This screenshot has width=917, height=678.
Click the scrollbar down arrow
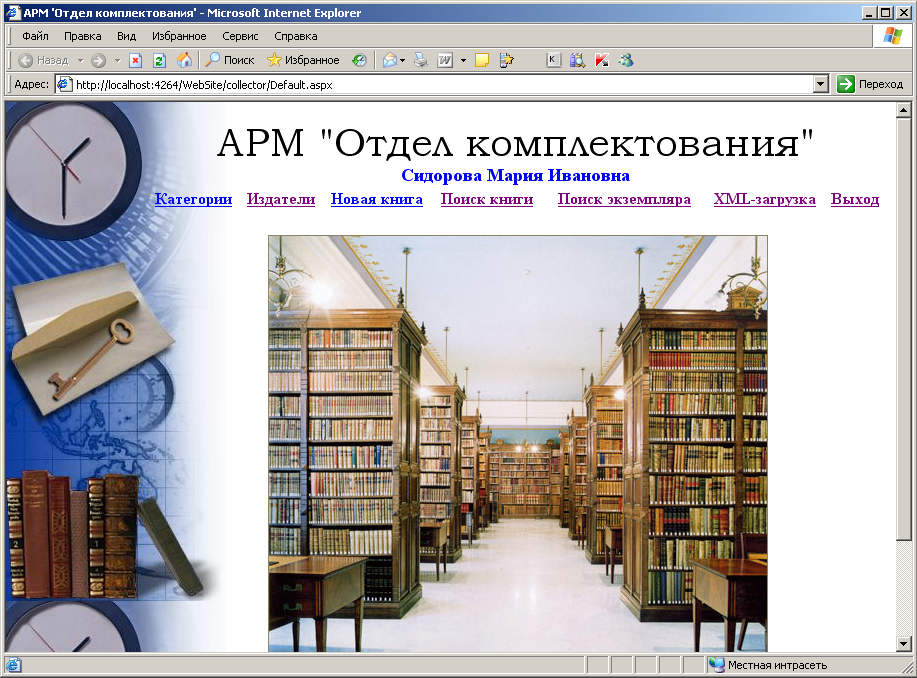tap(904, 644)
